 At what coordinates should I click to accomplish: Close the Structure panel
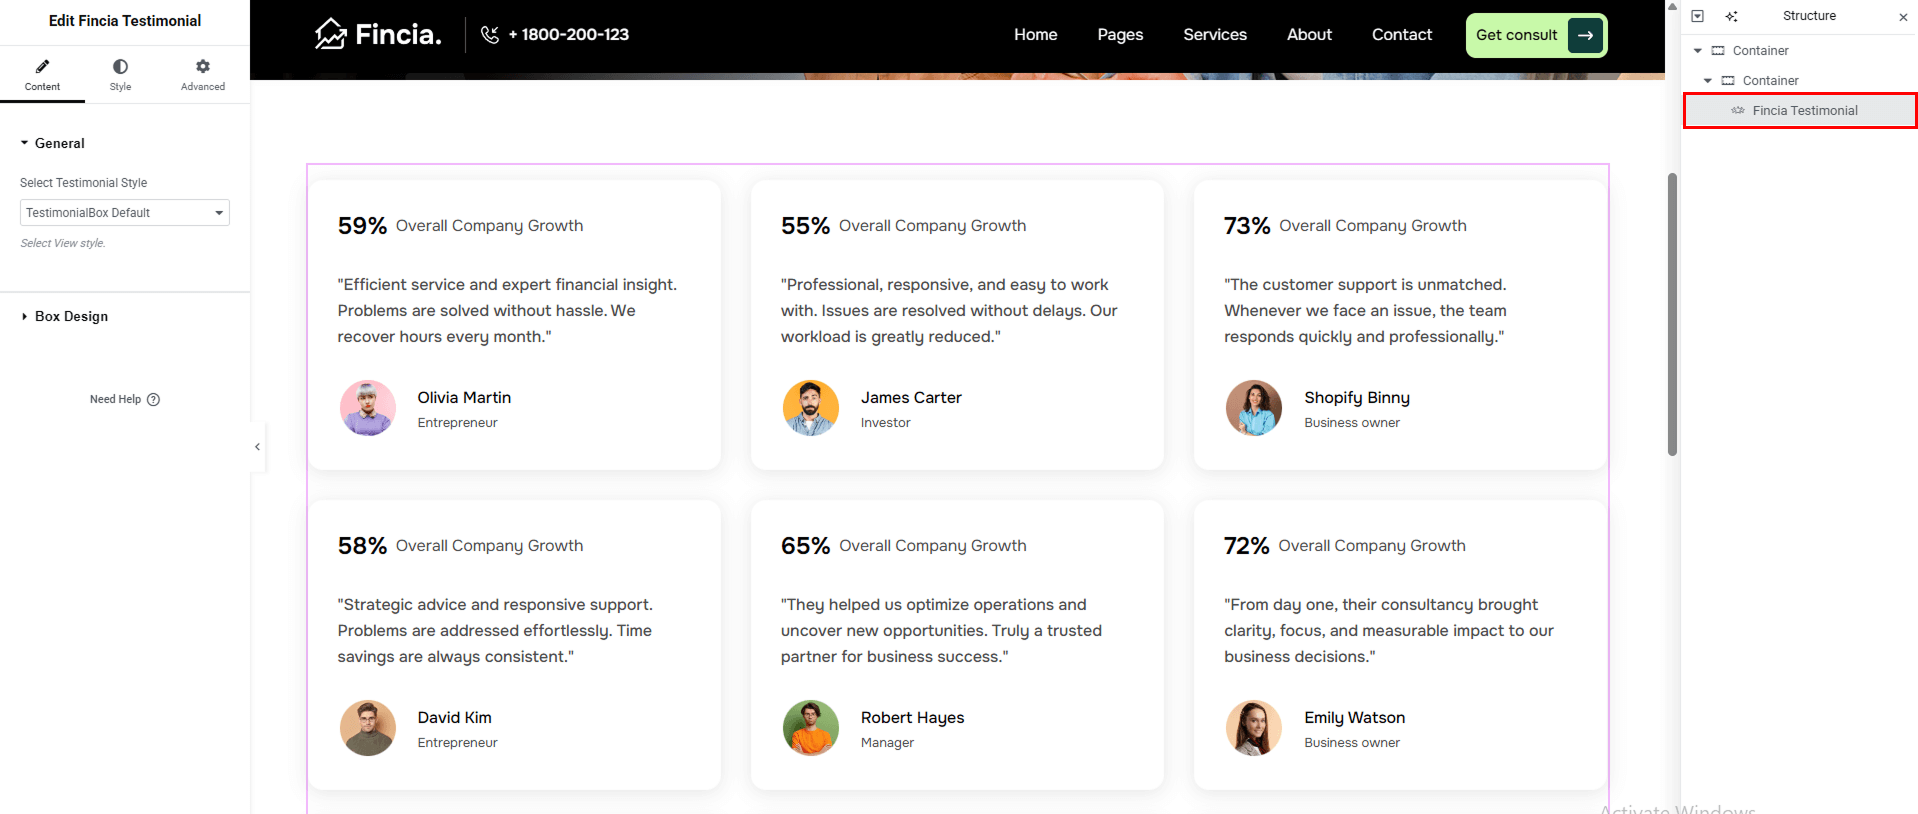(1902, 17)
